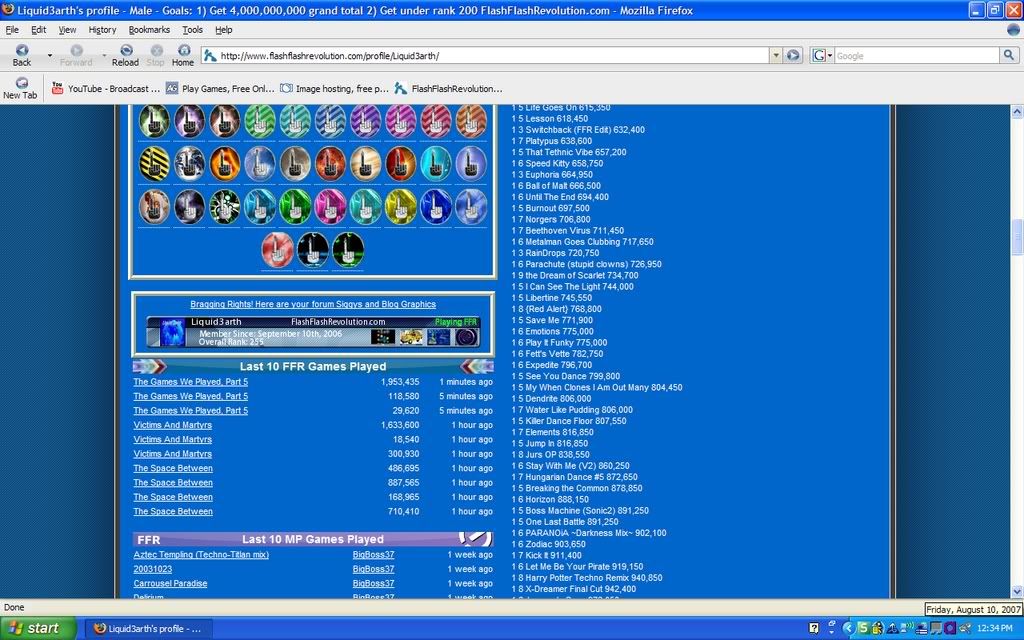Open the Tools menu

click(x=192, y=30)
